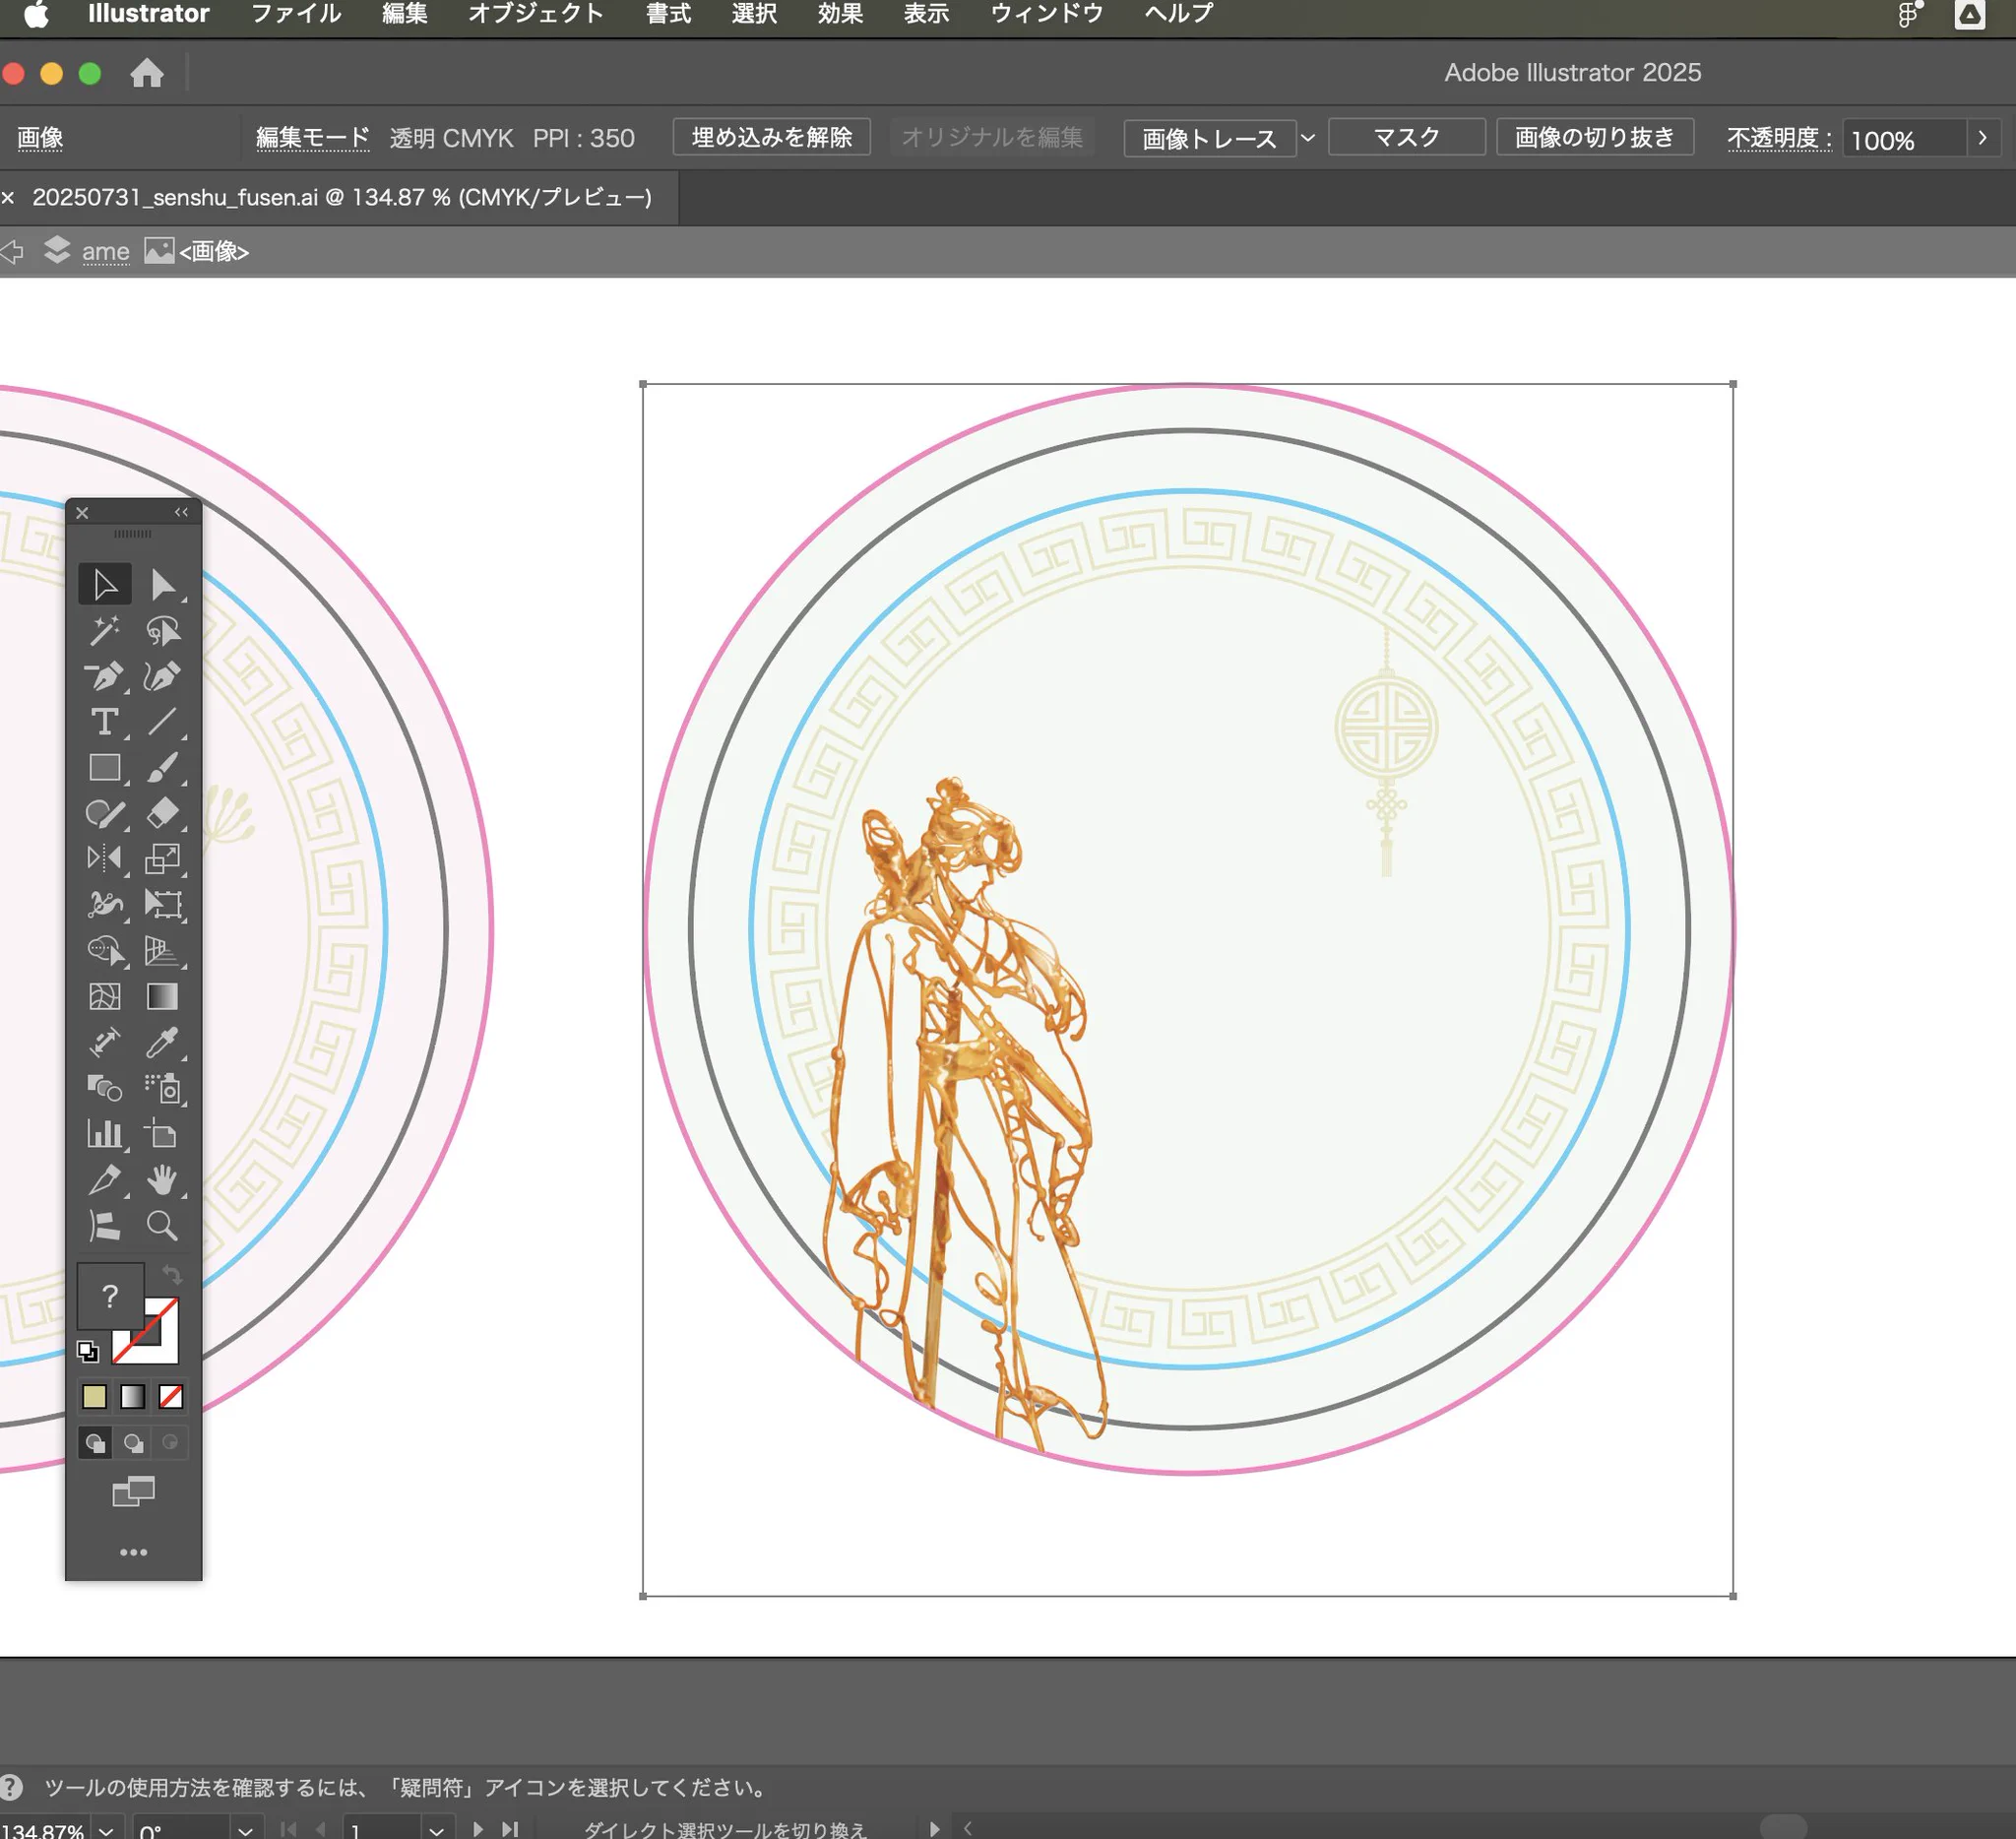Swap fill and stroke arrow
Image resolution: width=2016 pixels, height=1839 pixels.
[172, 1275]
